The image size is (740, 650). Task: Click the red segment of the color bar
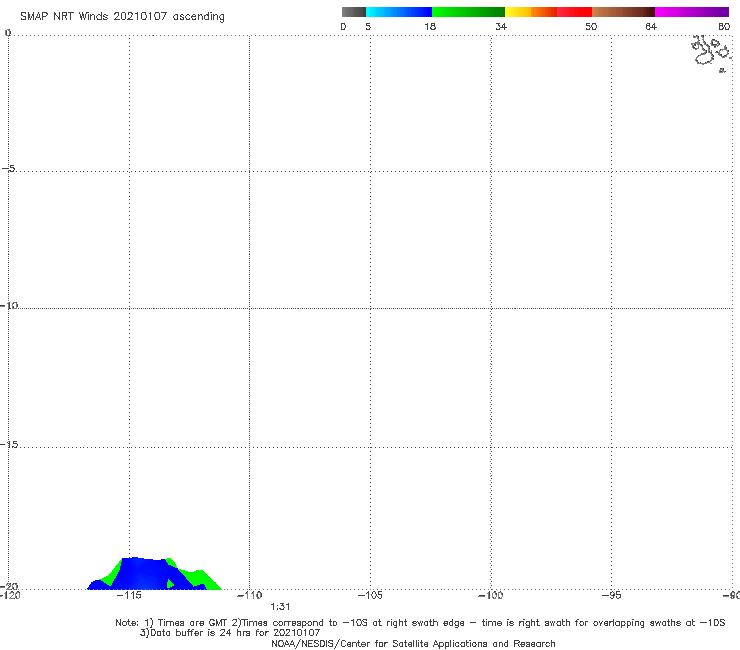click(574, 12)
